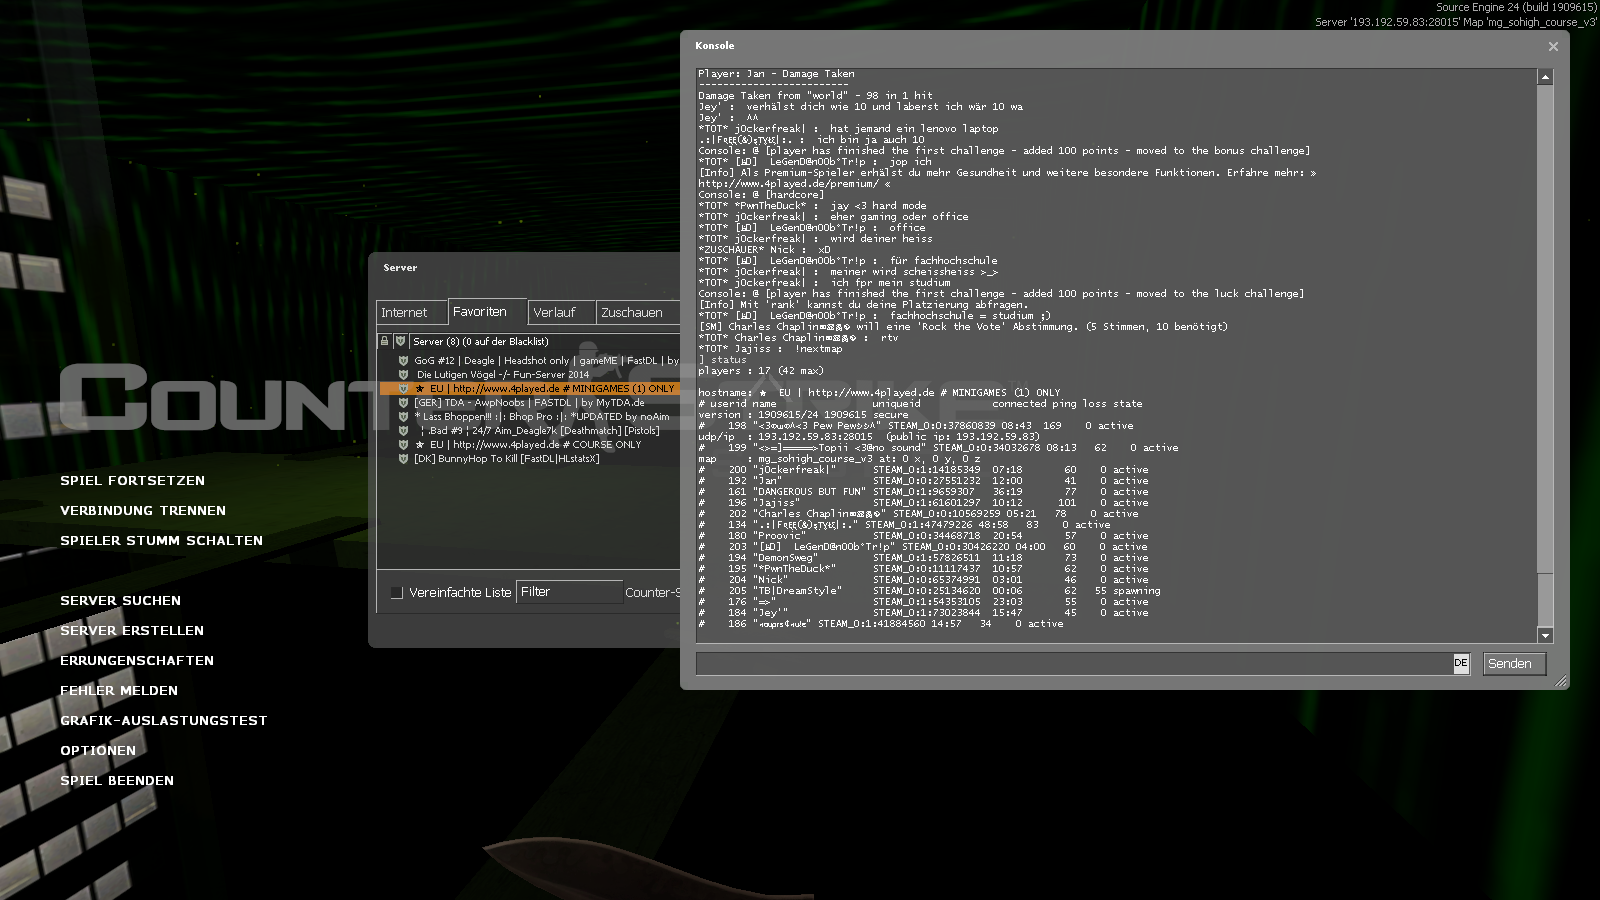Start the GRAFIK-AUSLASTUNGSTEST
Viewport: 1600px width, 900px height.
pos(163,721)
